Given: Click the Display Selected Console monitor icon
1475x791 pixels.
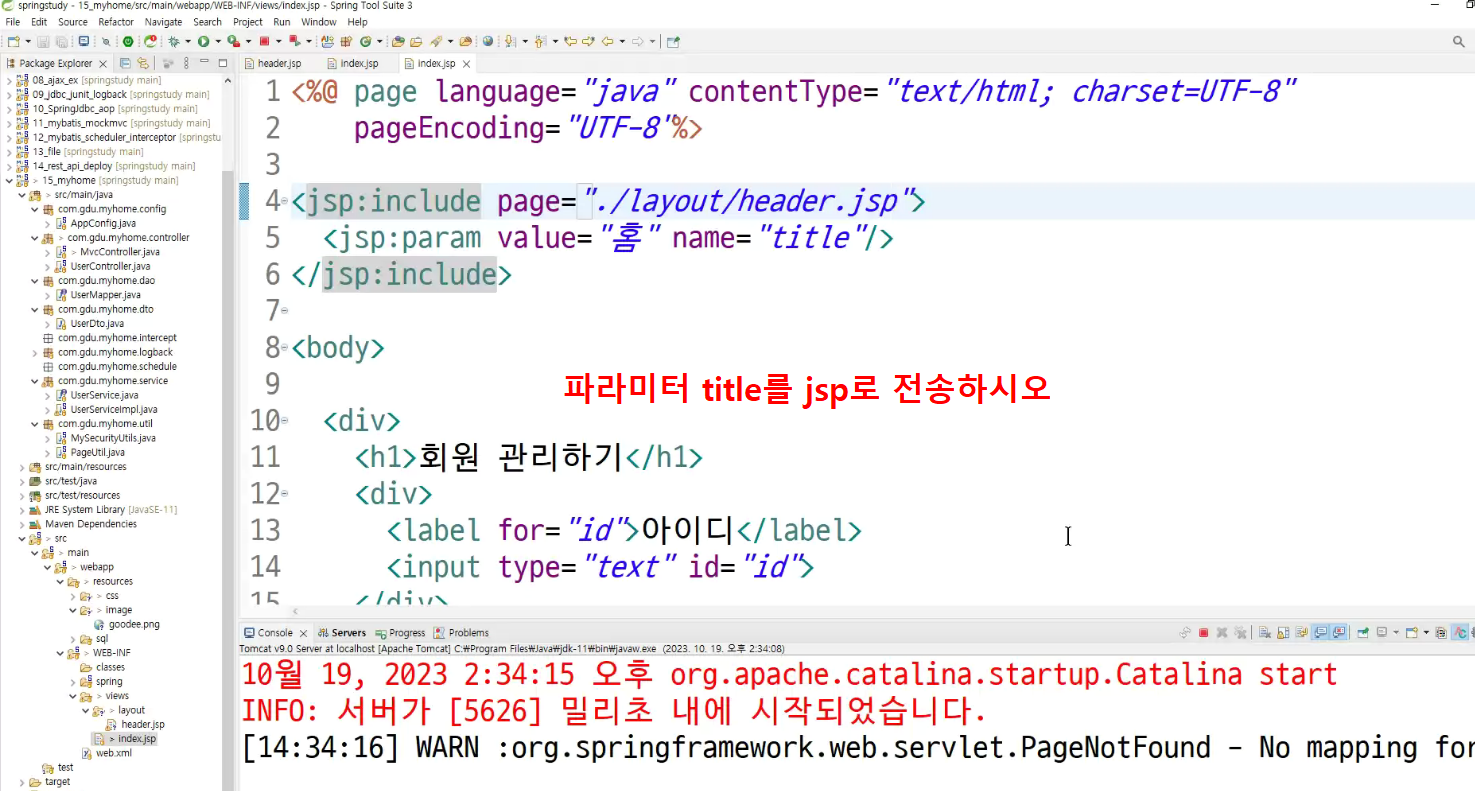Looking at the screenshot, I should coord(1382,633).
